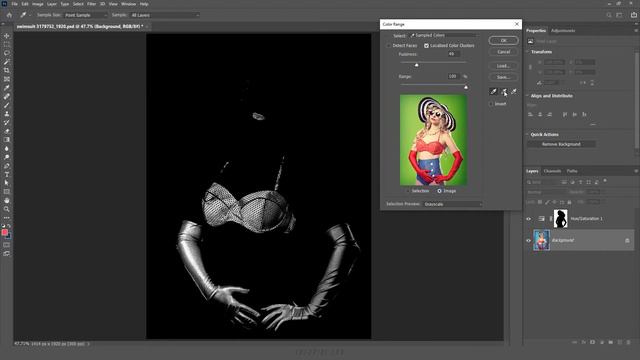640x360 pixels.
Task: Click the Load... button
Action: tap(504, 66)
